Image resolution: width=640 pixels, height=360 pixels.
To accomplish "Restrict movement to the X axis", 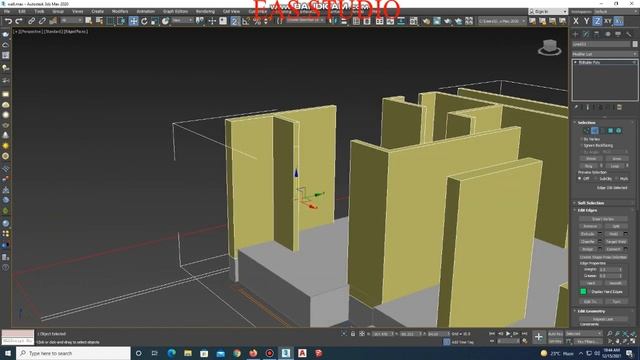I will [576, 21].
